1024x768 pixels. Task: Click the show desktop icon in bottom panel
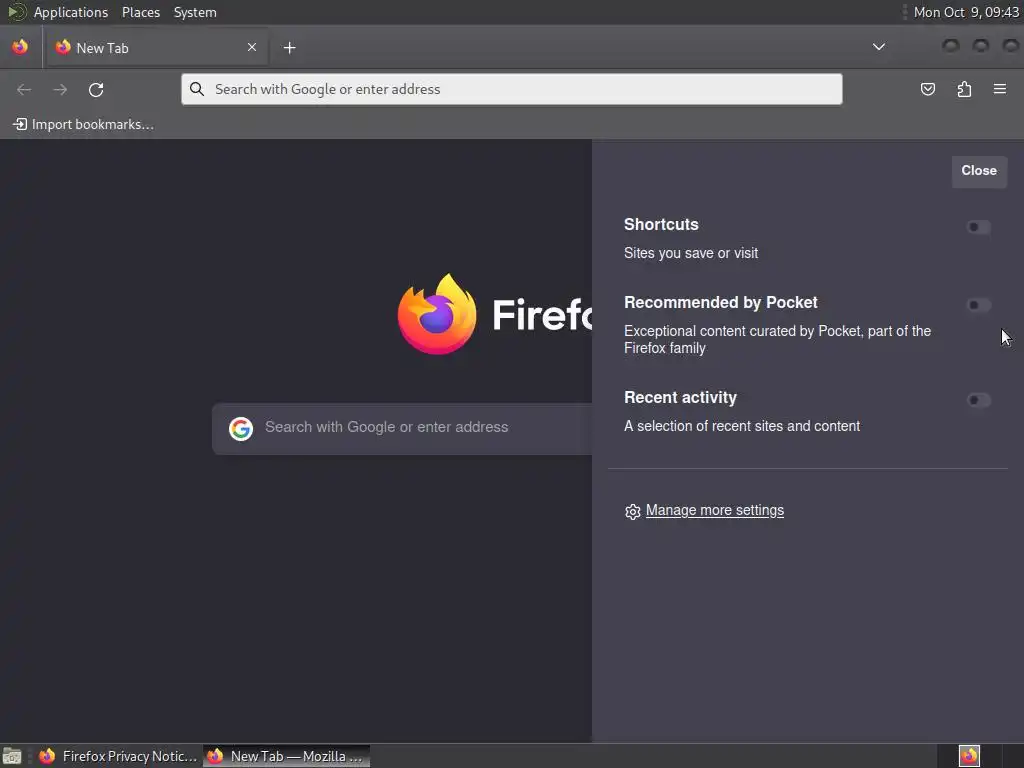point(12,756)
